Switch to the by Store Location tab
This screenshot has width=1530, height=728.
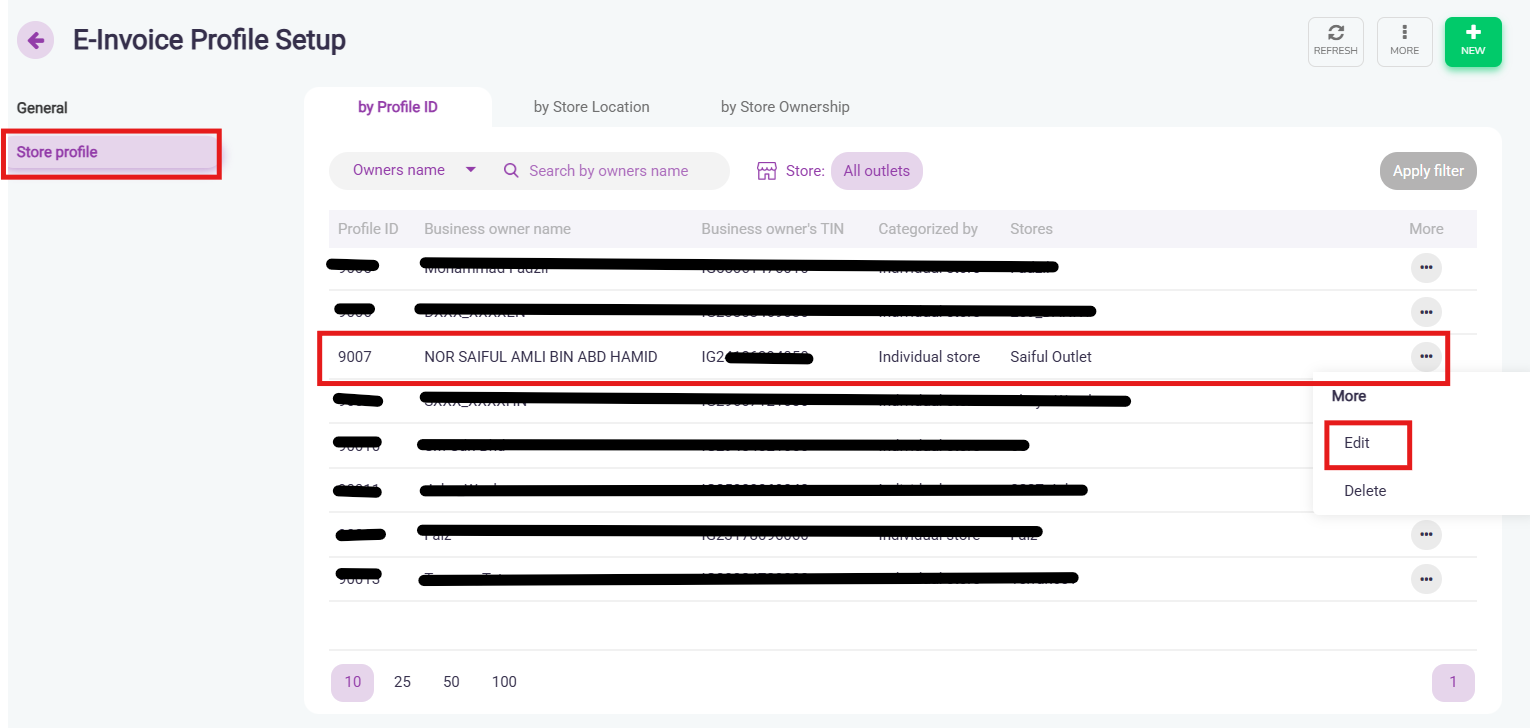[x=592, y=107]
